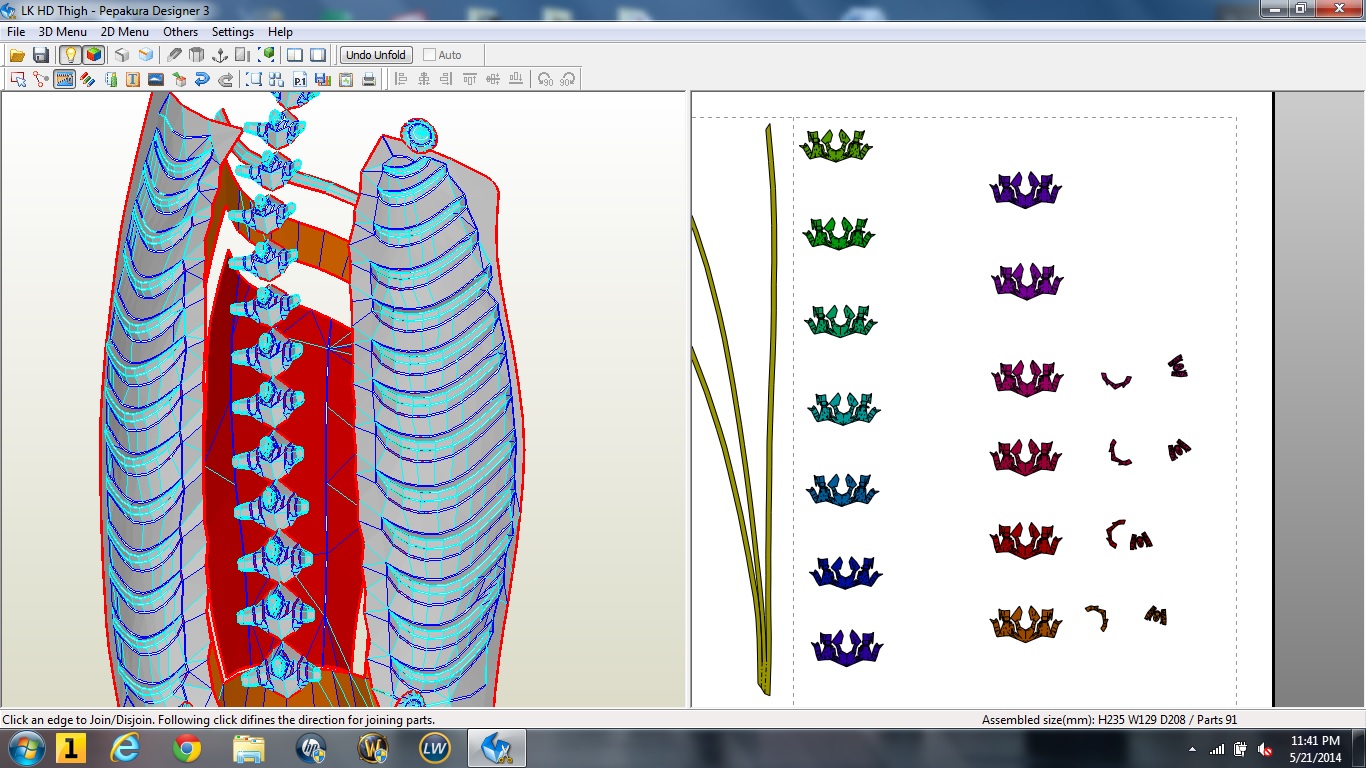The image size is (1366, 768).
Task: Select the red node join tool icon
Action: click(41, 79)
